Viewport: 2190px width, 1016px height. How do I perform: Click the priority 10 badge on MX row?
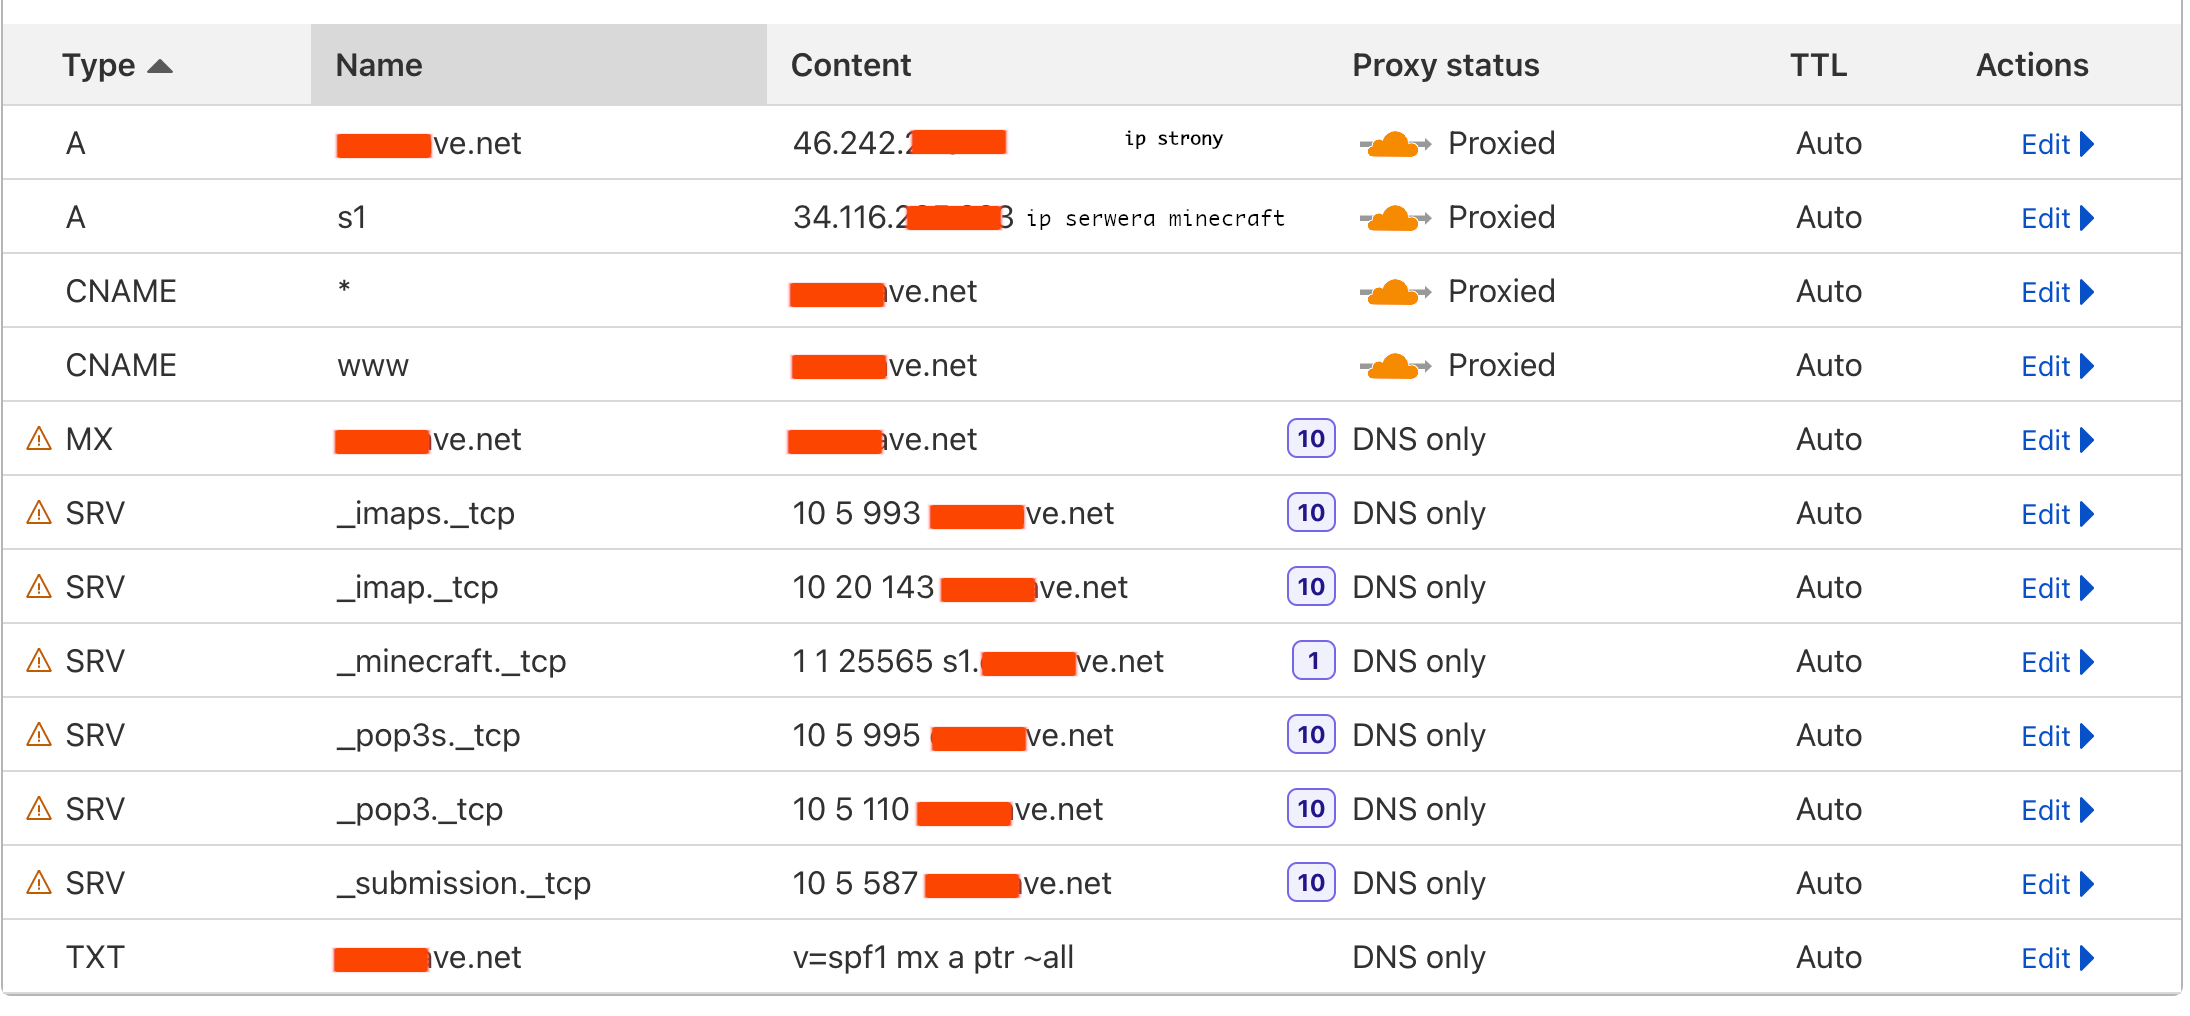coord(1310,439)
